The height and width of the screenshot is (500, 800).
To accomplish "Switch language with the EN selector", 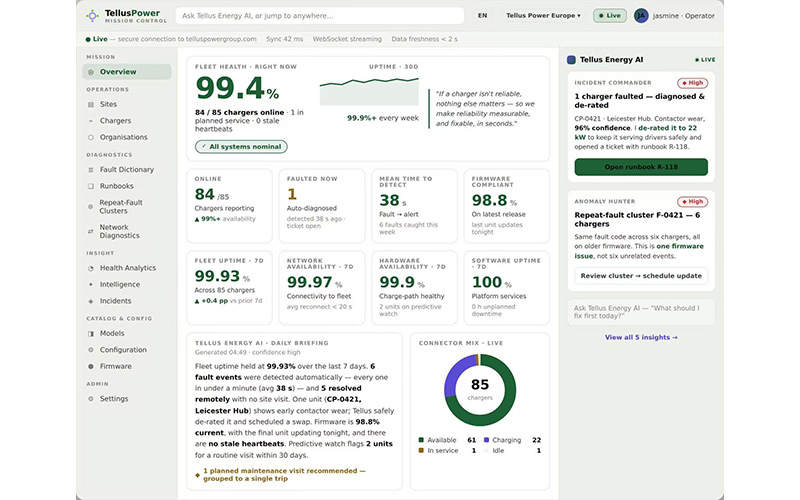I will (482, 16).
